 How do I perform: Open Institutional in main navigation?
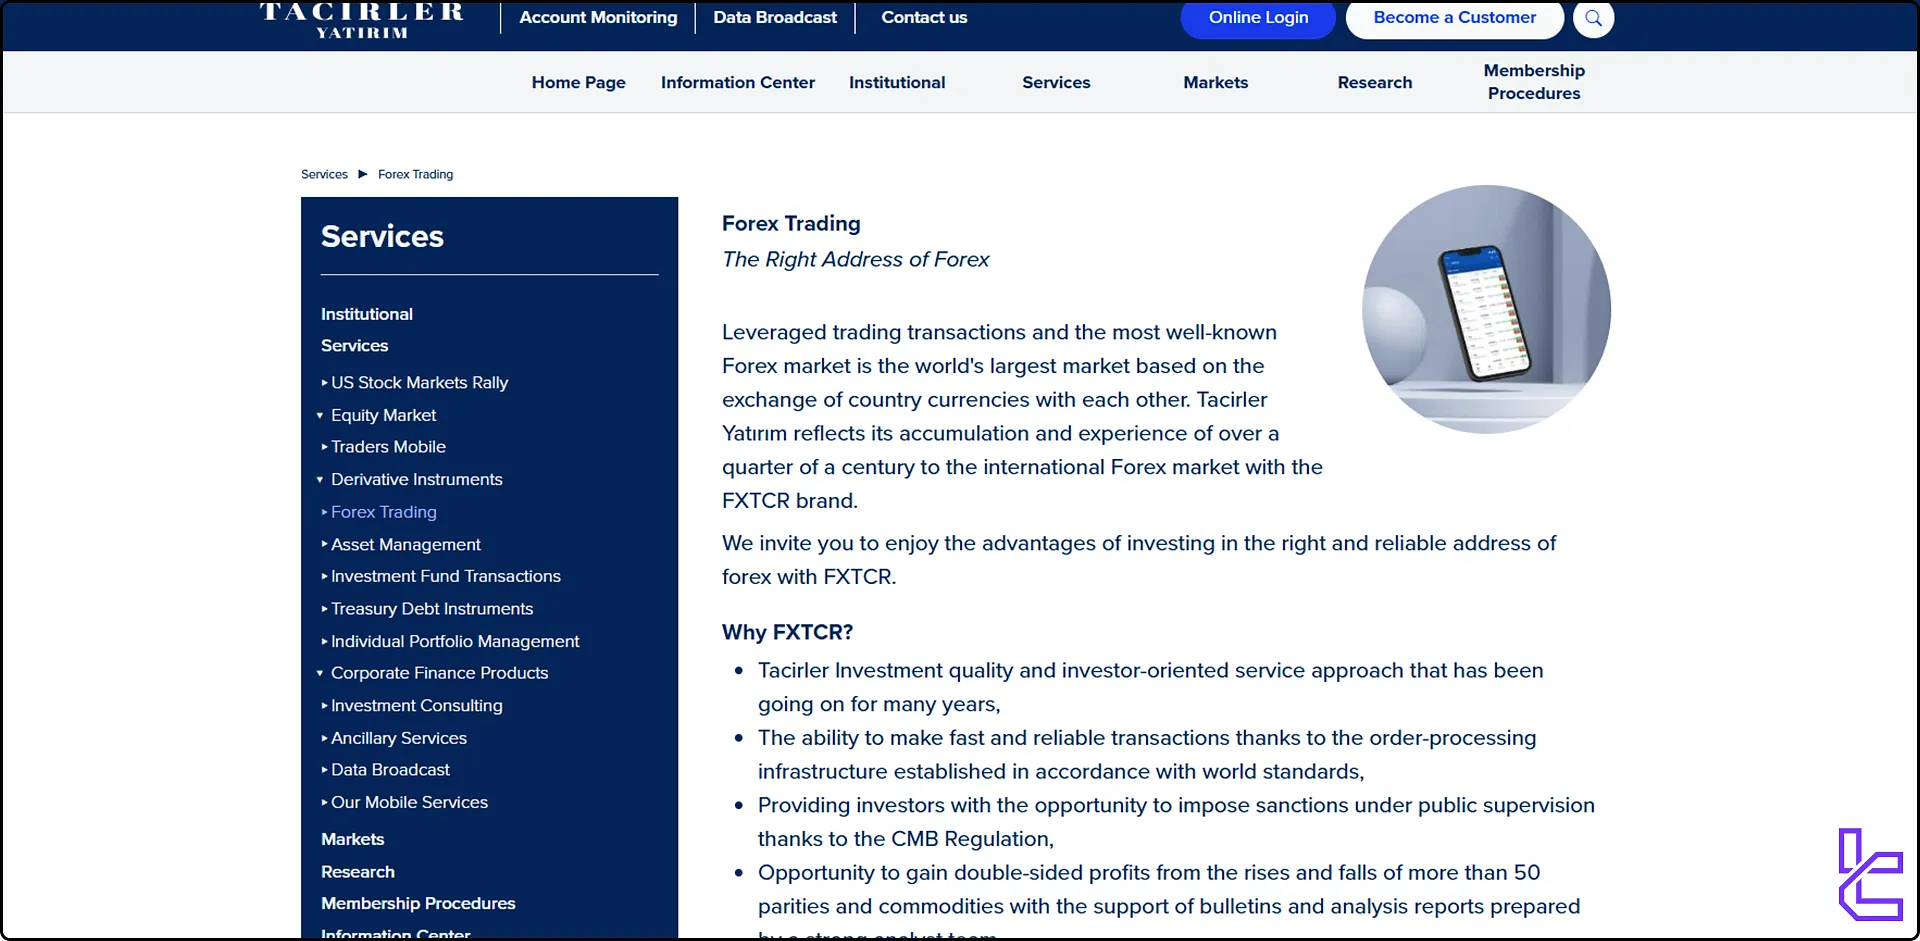point(897,83)
